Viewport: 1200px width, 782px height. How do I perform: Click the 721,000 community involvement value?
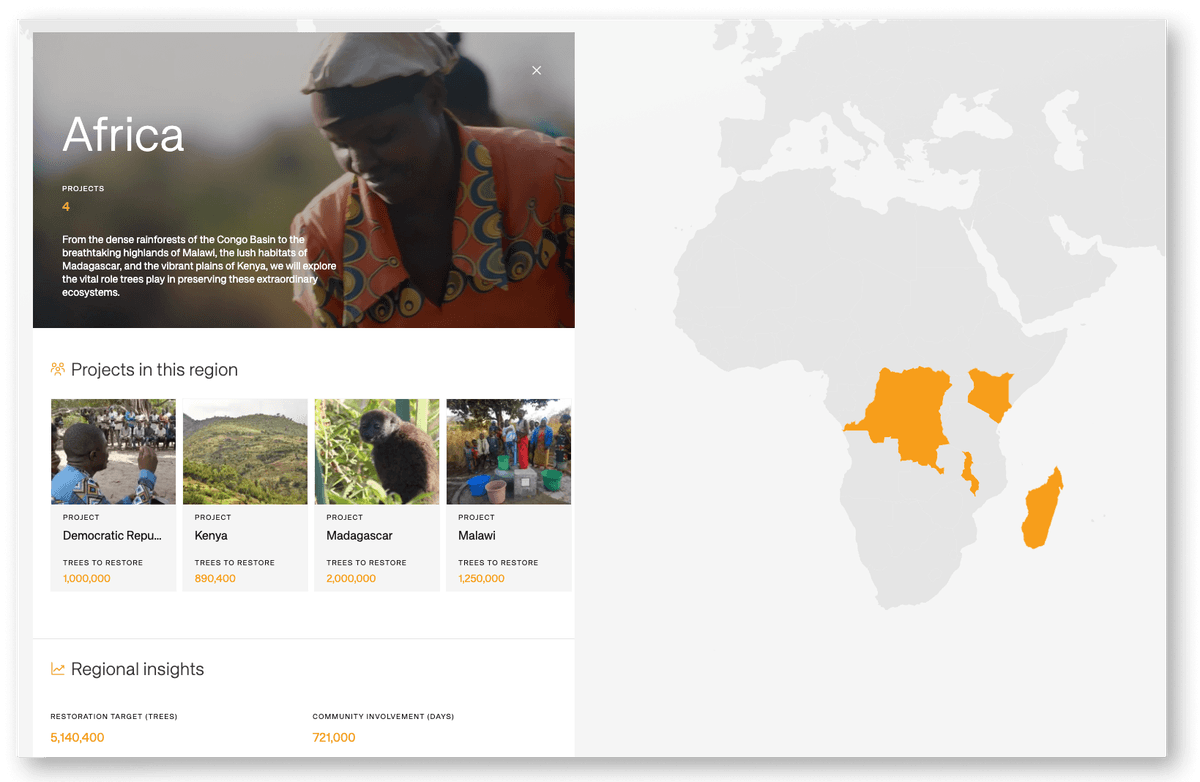[x=334, y=738]
